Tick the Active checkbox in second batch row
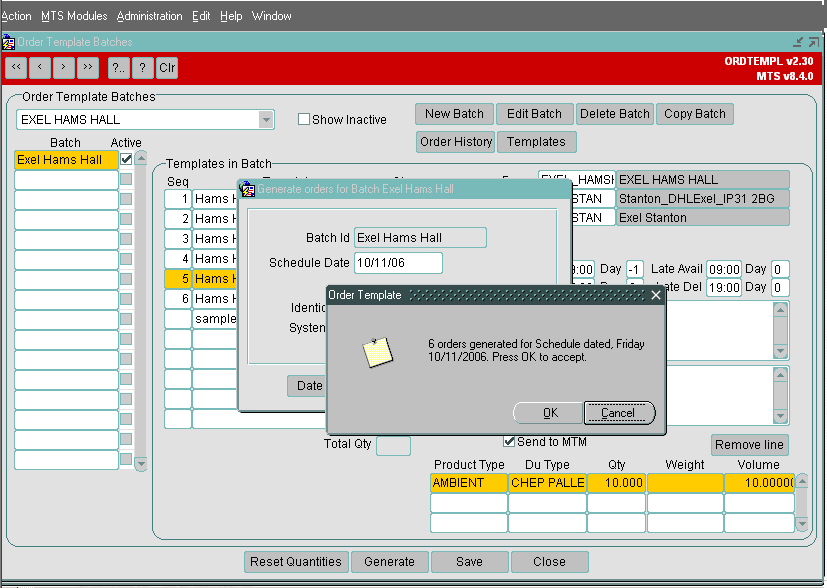The image size is (827, 588). pyautogui.click(x=126, y=179)
